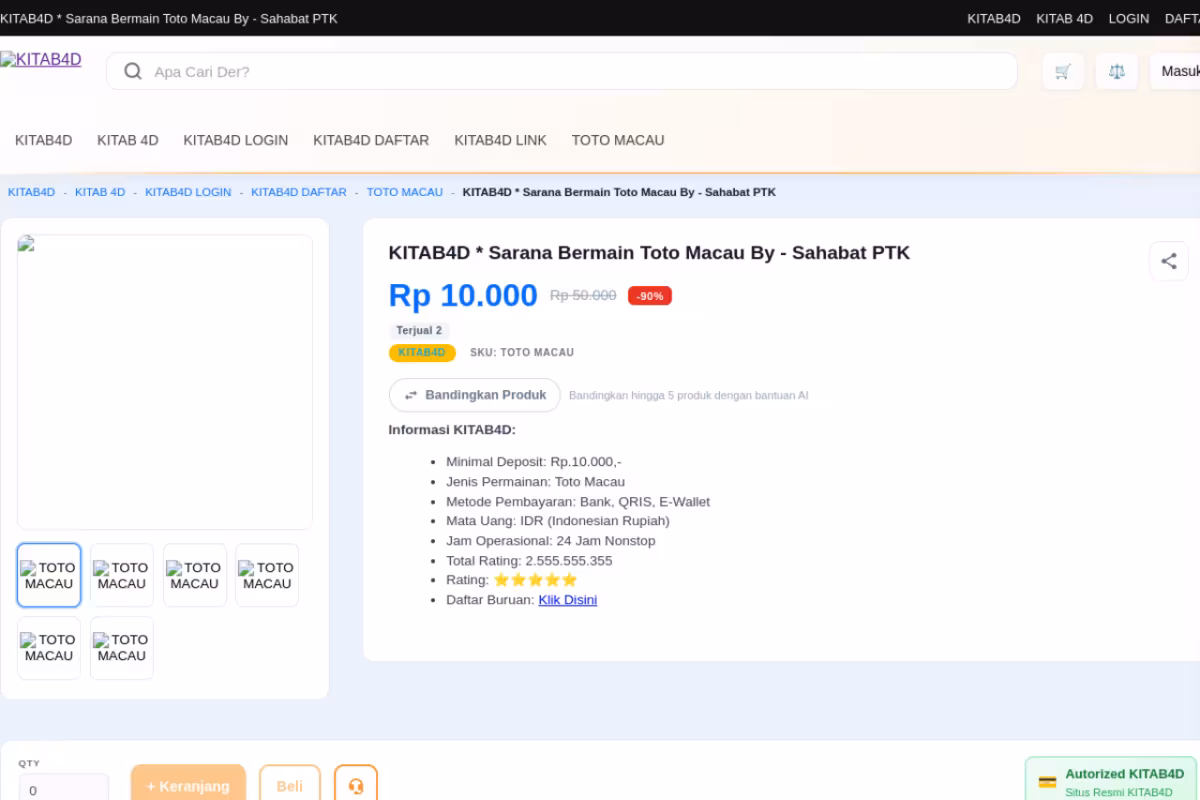Click 'Metode Pembayaran: Bank, QRIS, E-Wallet' line

tap(578, 502)
